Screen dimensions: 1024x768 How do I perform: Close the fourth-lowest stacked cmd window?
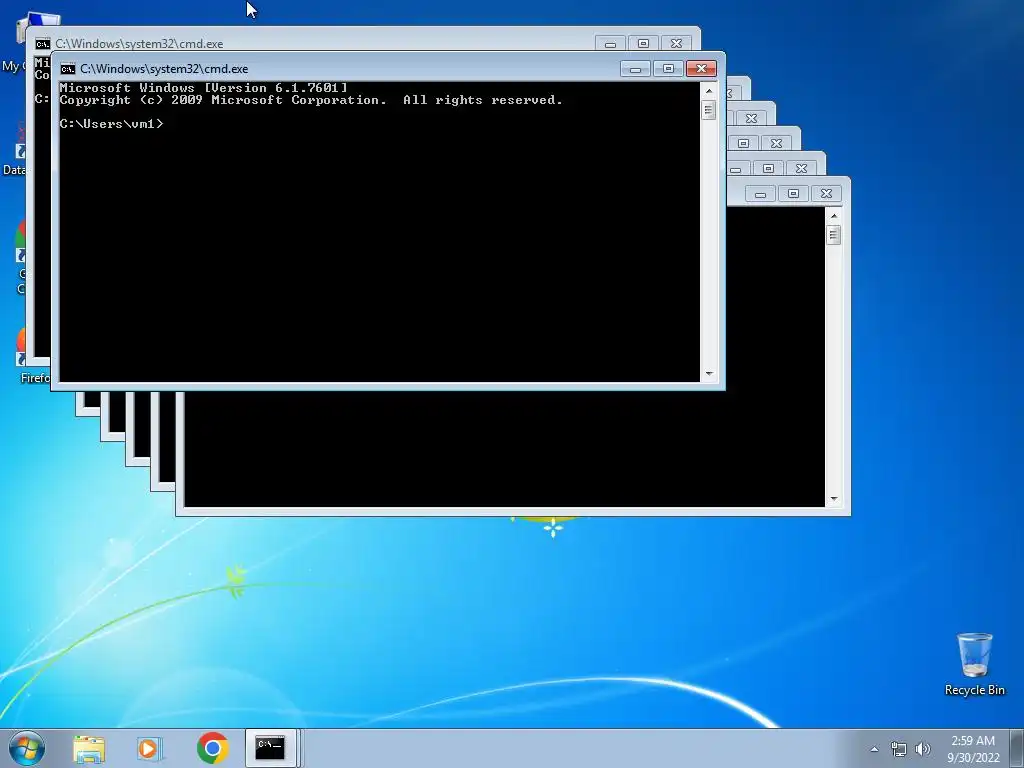752,119
